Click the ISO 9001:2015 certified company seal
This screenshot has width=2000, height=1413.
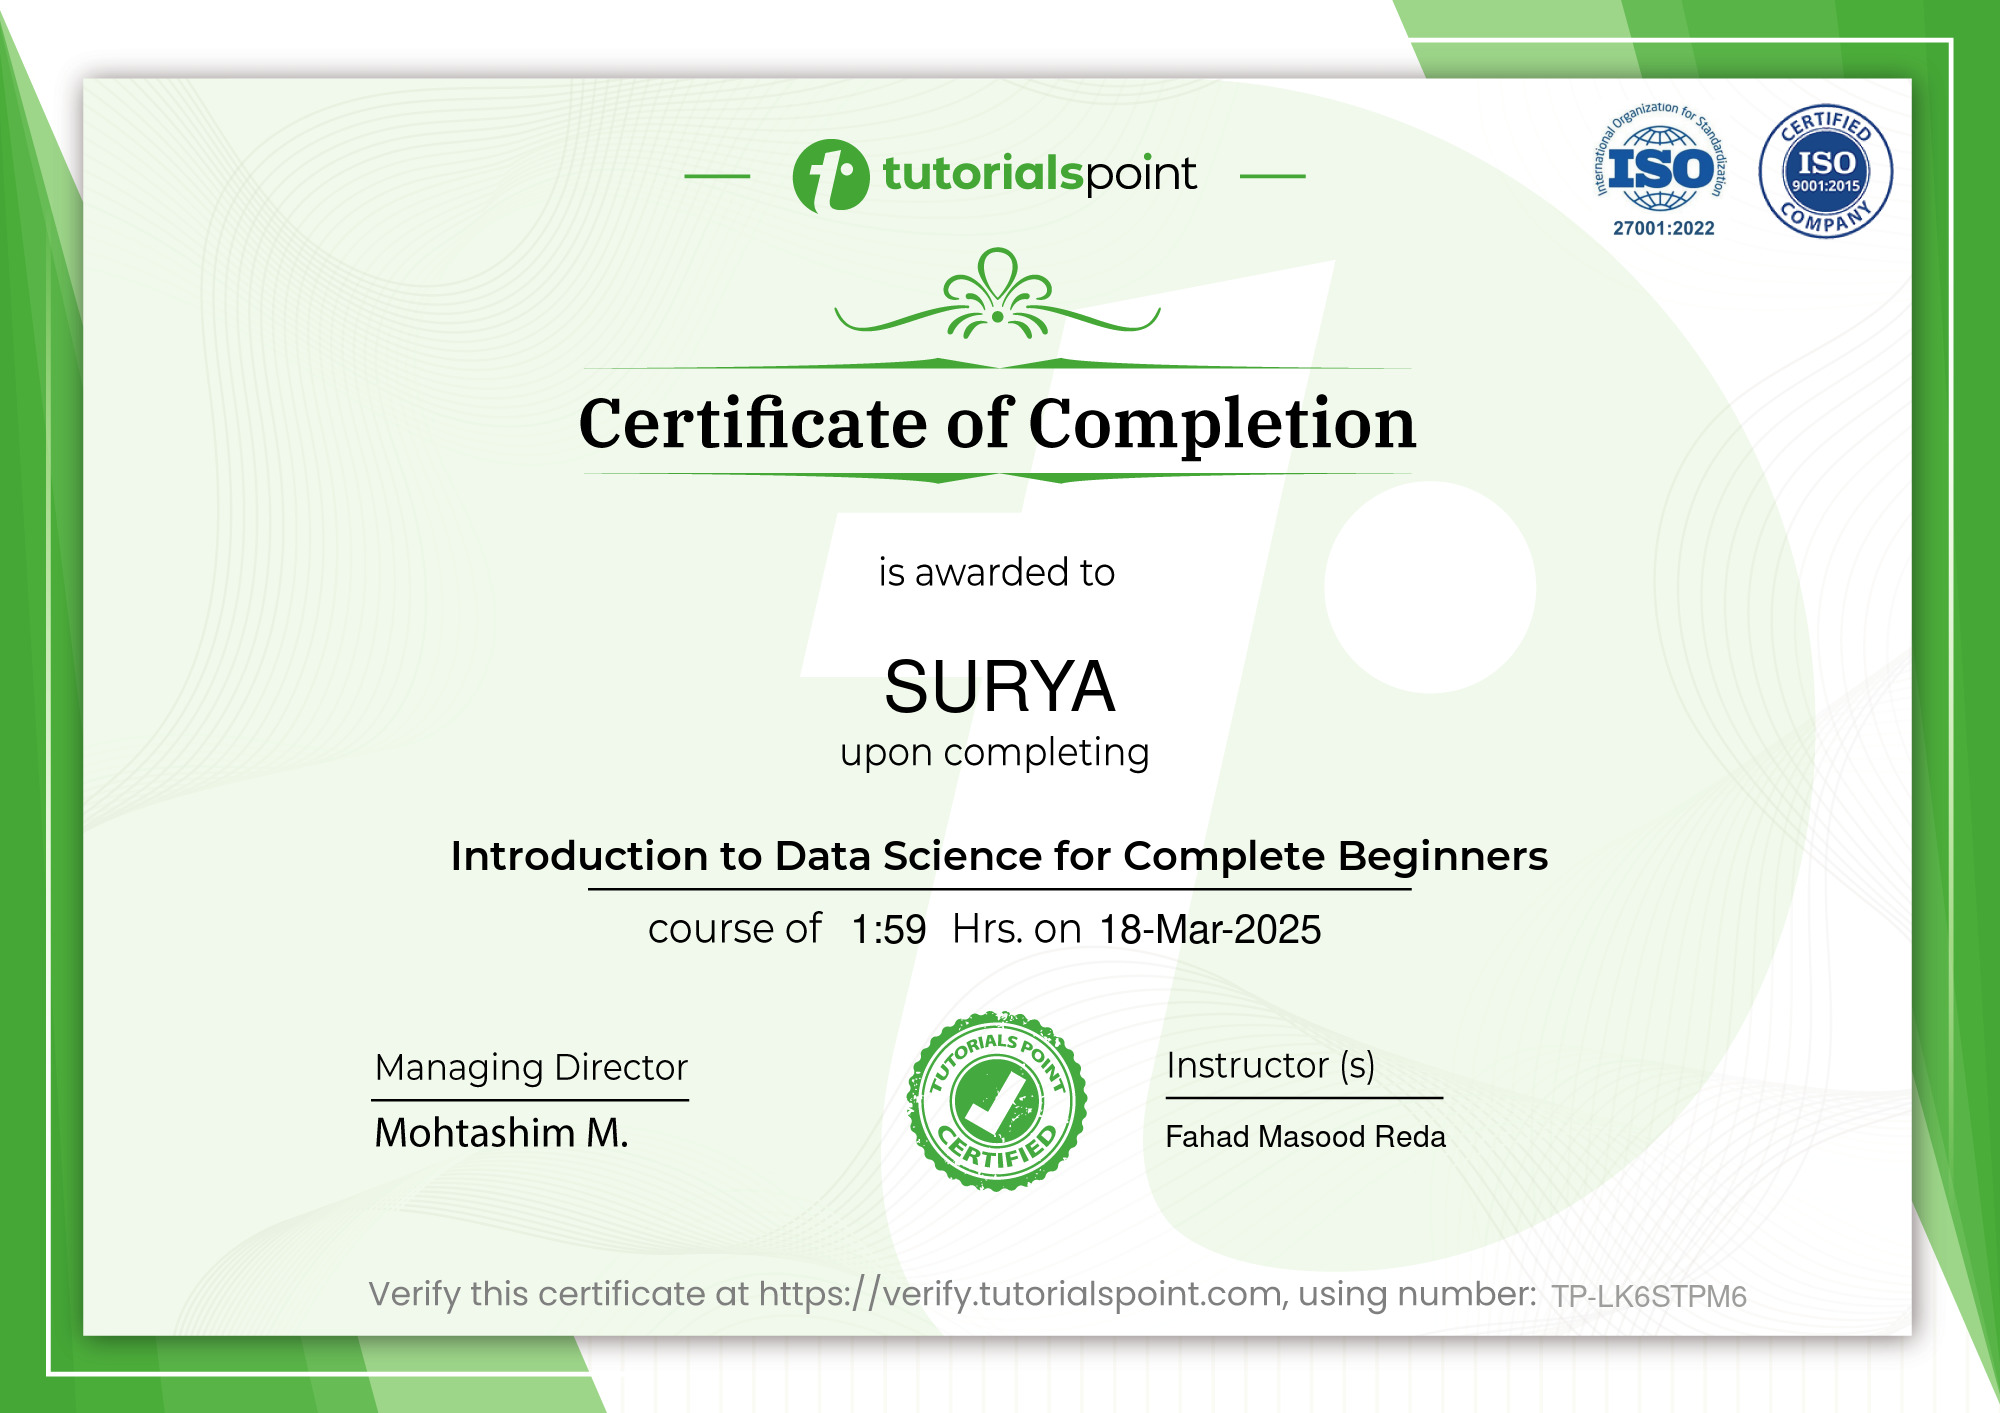1826,171
